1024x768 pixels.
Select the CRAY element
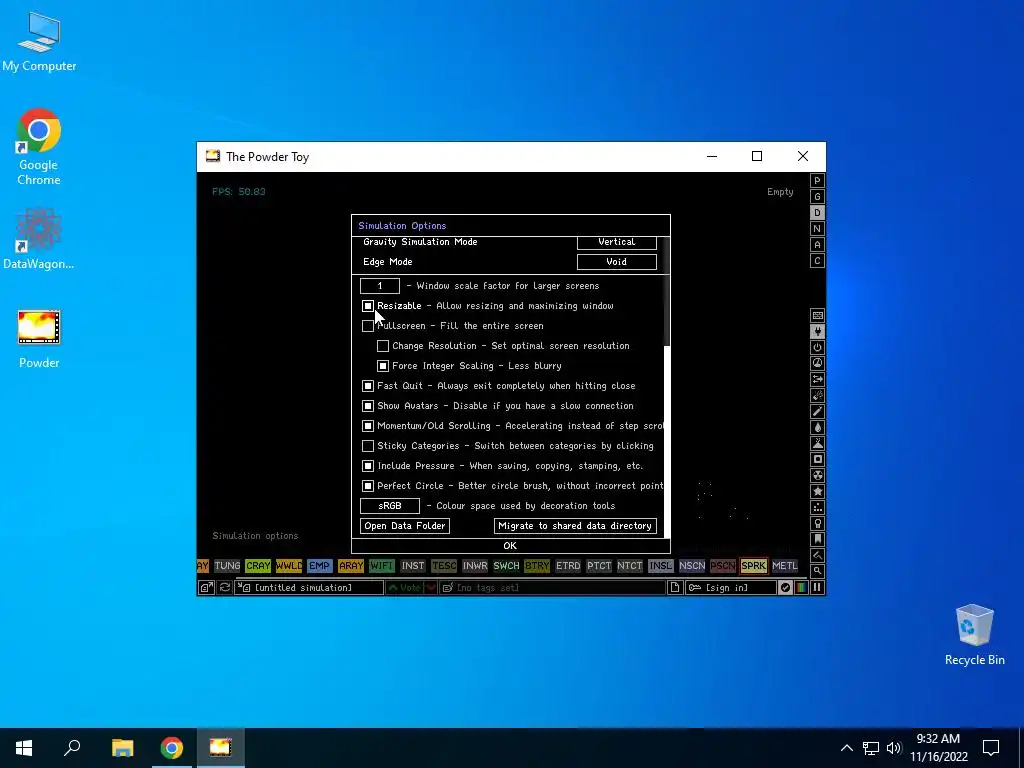point(258,566)
